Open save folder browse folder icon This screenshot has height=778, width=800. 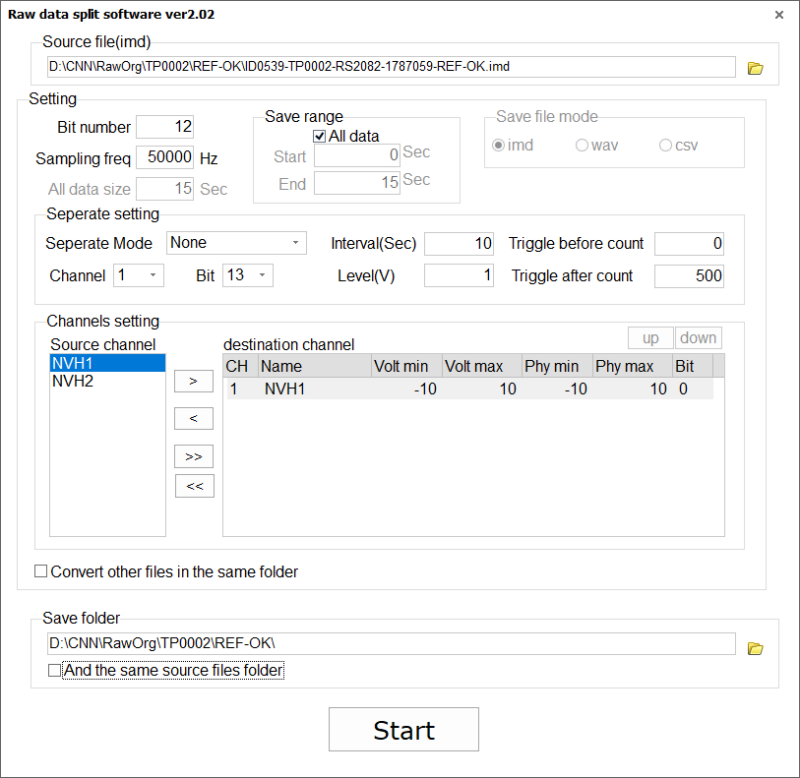click(x=755, y=648)
